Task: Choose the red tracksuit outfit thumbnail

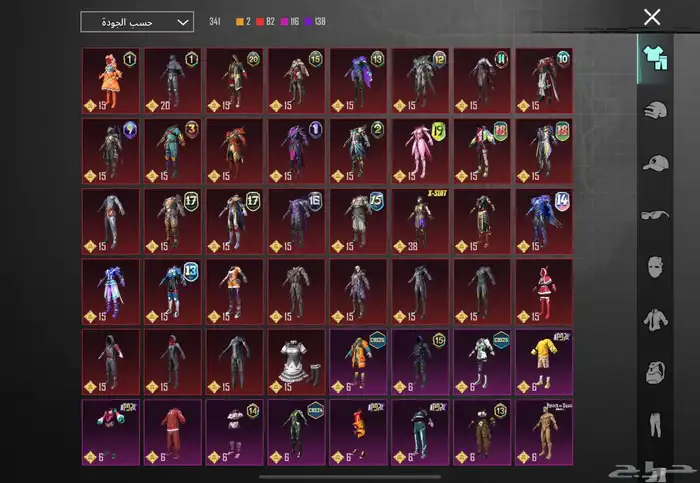Action: [x=172, y=430]
